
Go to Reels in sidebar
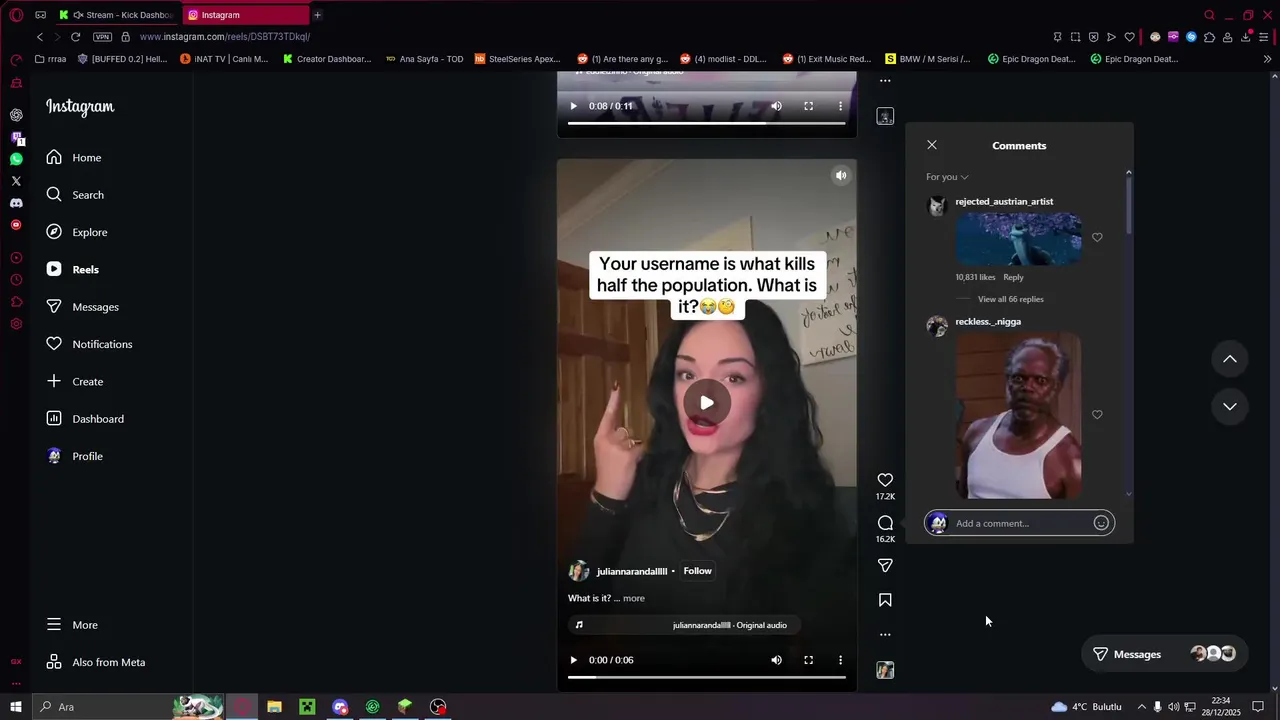tap(72, 269)
